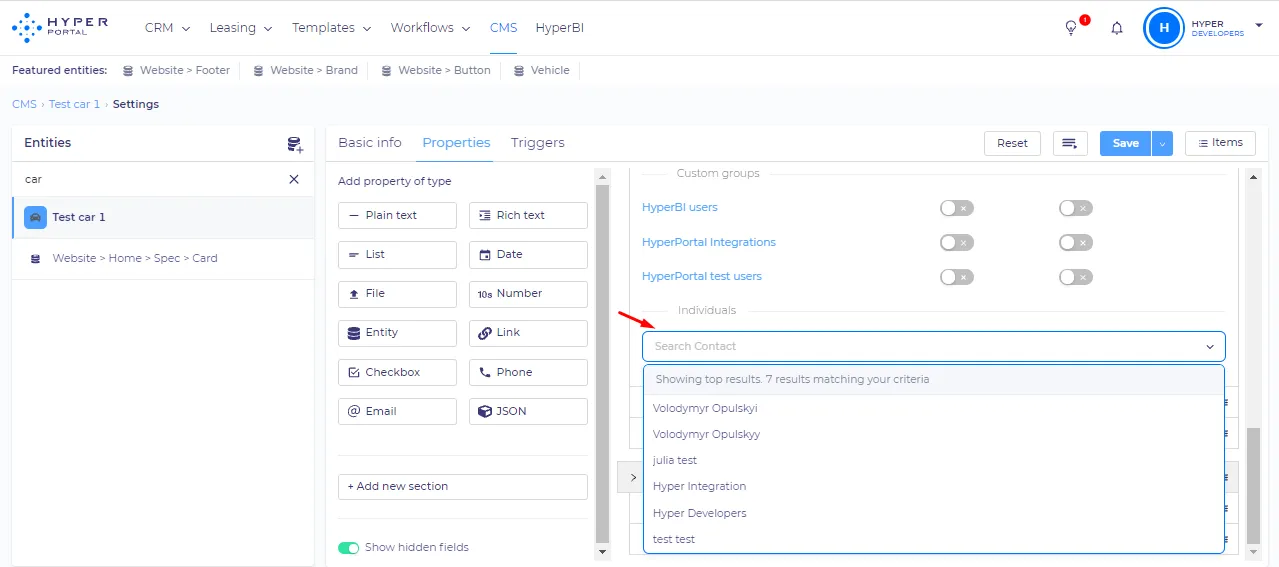1279x567 pixels.
Task: Switch to the Triggers tab
Action: click(x=538, y=142)
